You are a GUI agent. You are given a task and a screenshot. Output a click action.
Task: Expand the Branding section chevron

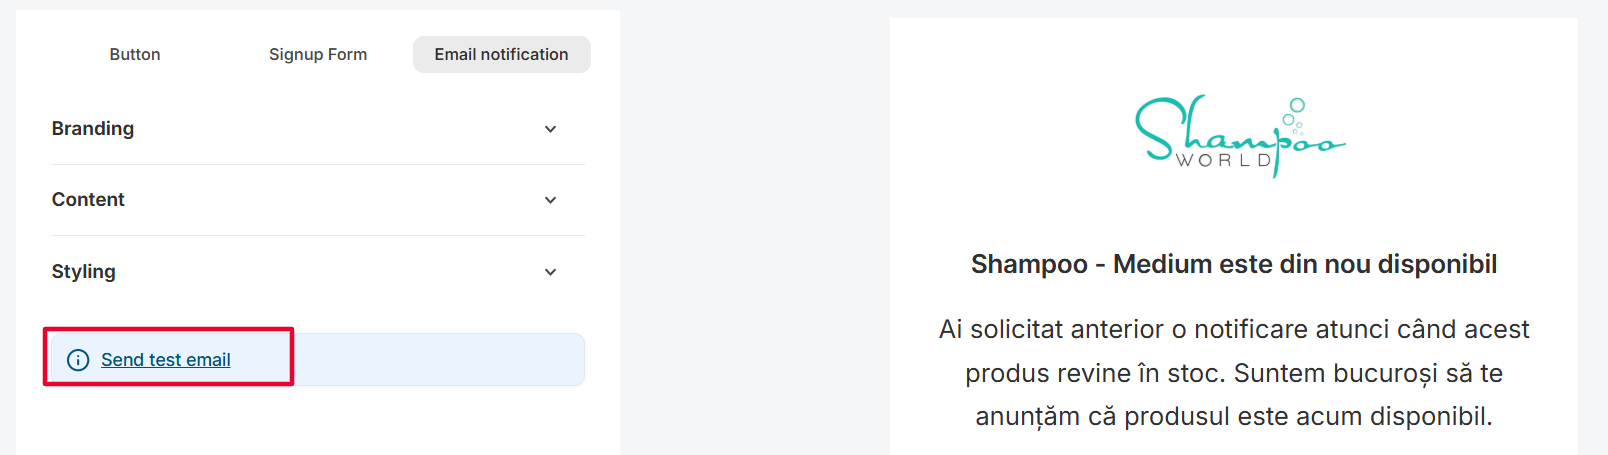(550, 129)
